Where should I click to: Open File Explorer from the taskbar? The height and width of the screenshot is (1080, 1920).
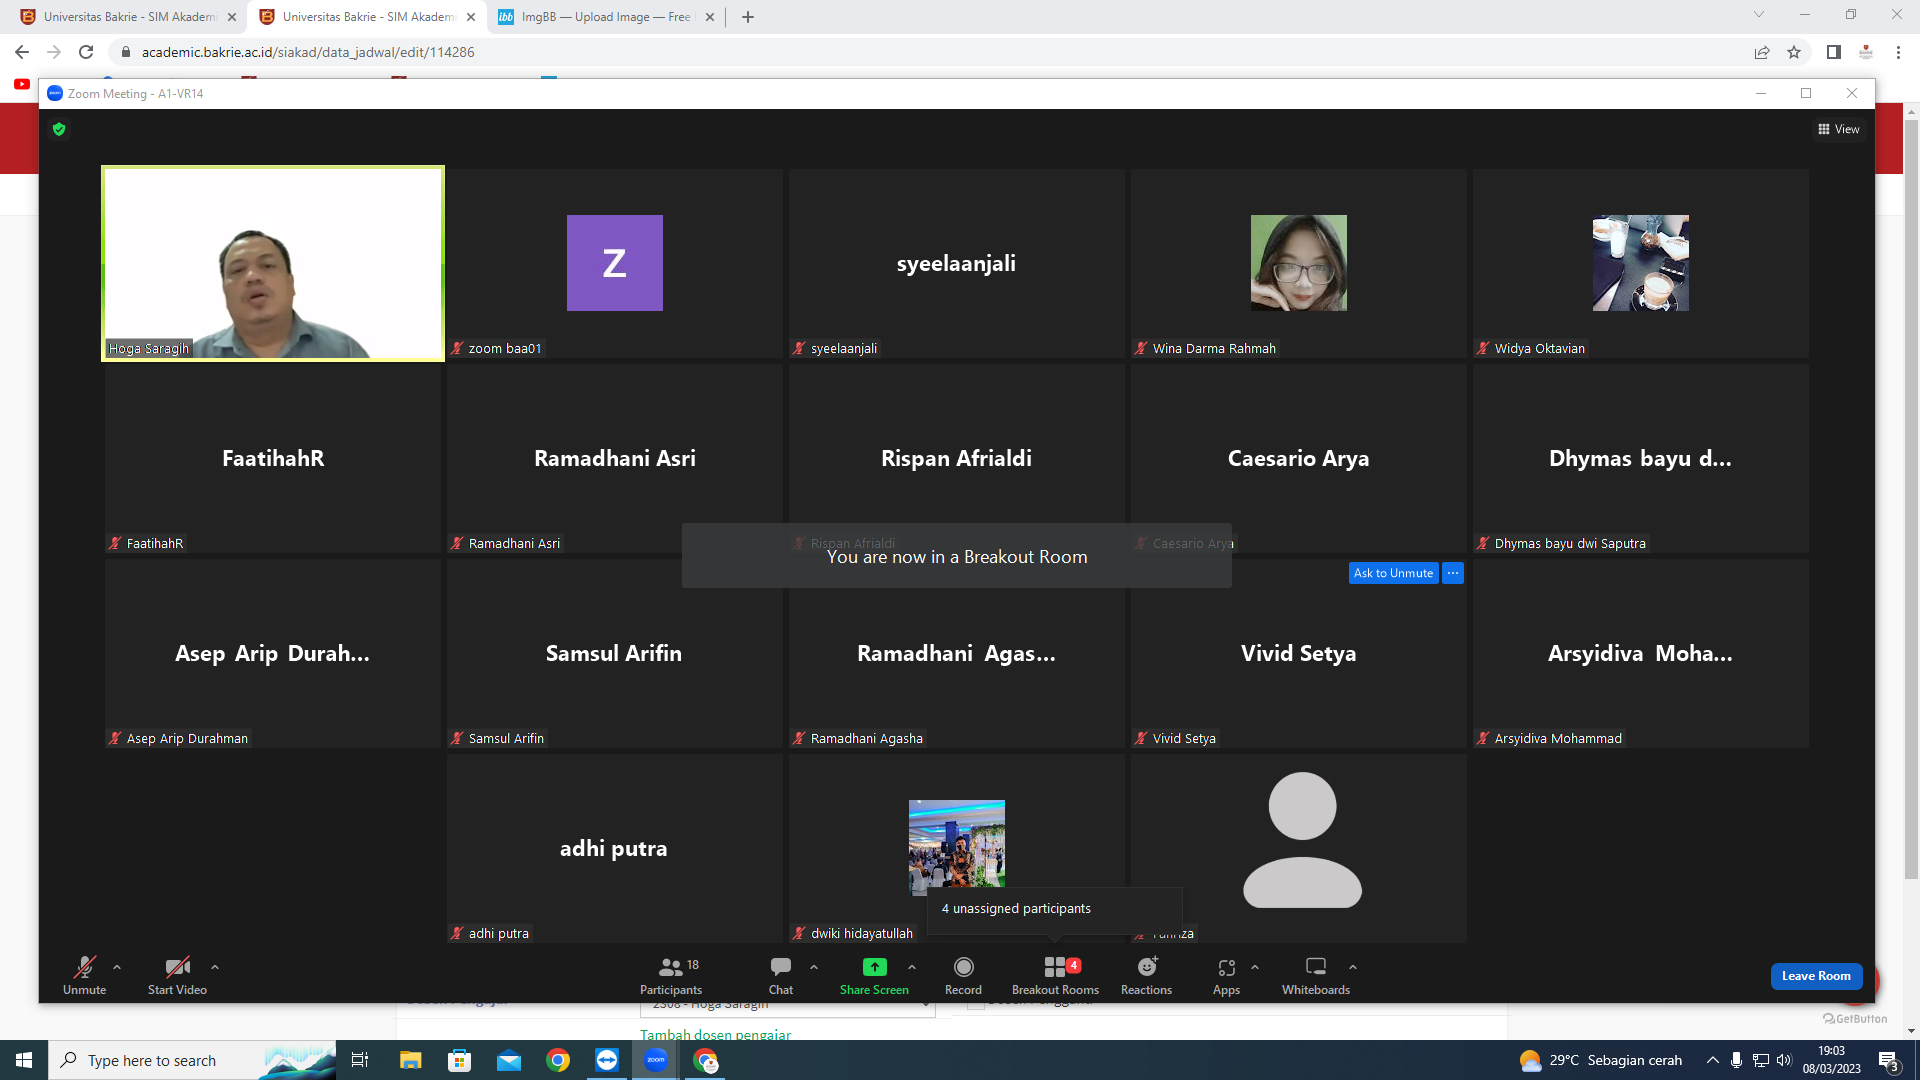point(410,1060)
